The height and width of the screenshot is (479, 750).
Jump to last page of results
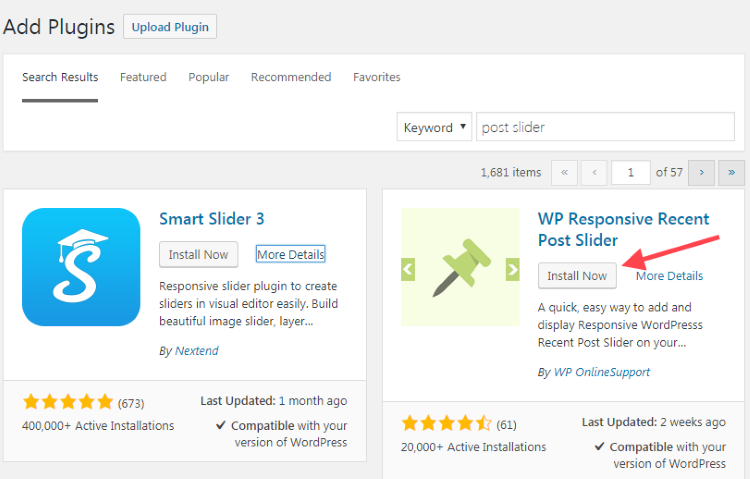pyautogui.click(x=731, y=173)
